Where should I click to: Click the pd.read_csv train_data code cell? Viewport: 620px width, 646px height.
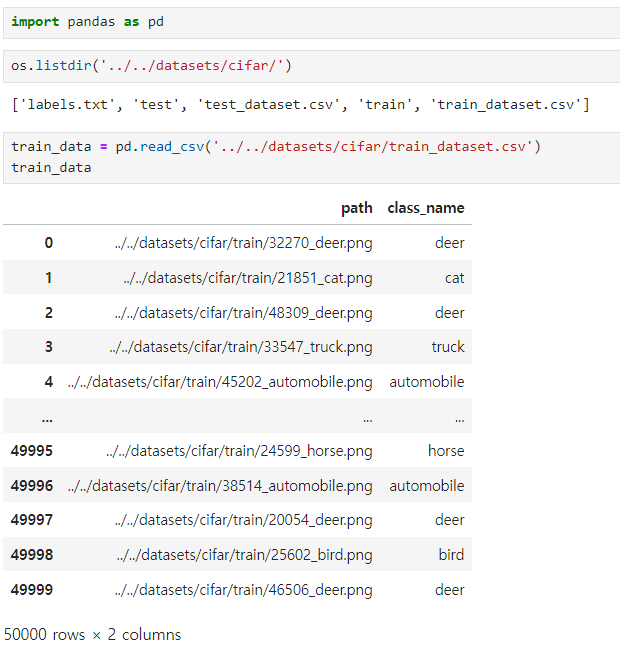point(311,158)
